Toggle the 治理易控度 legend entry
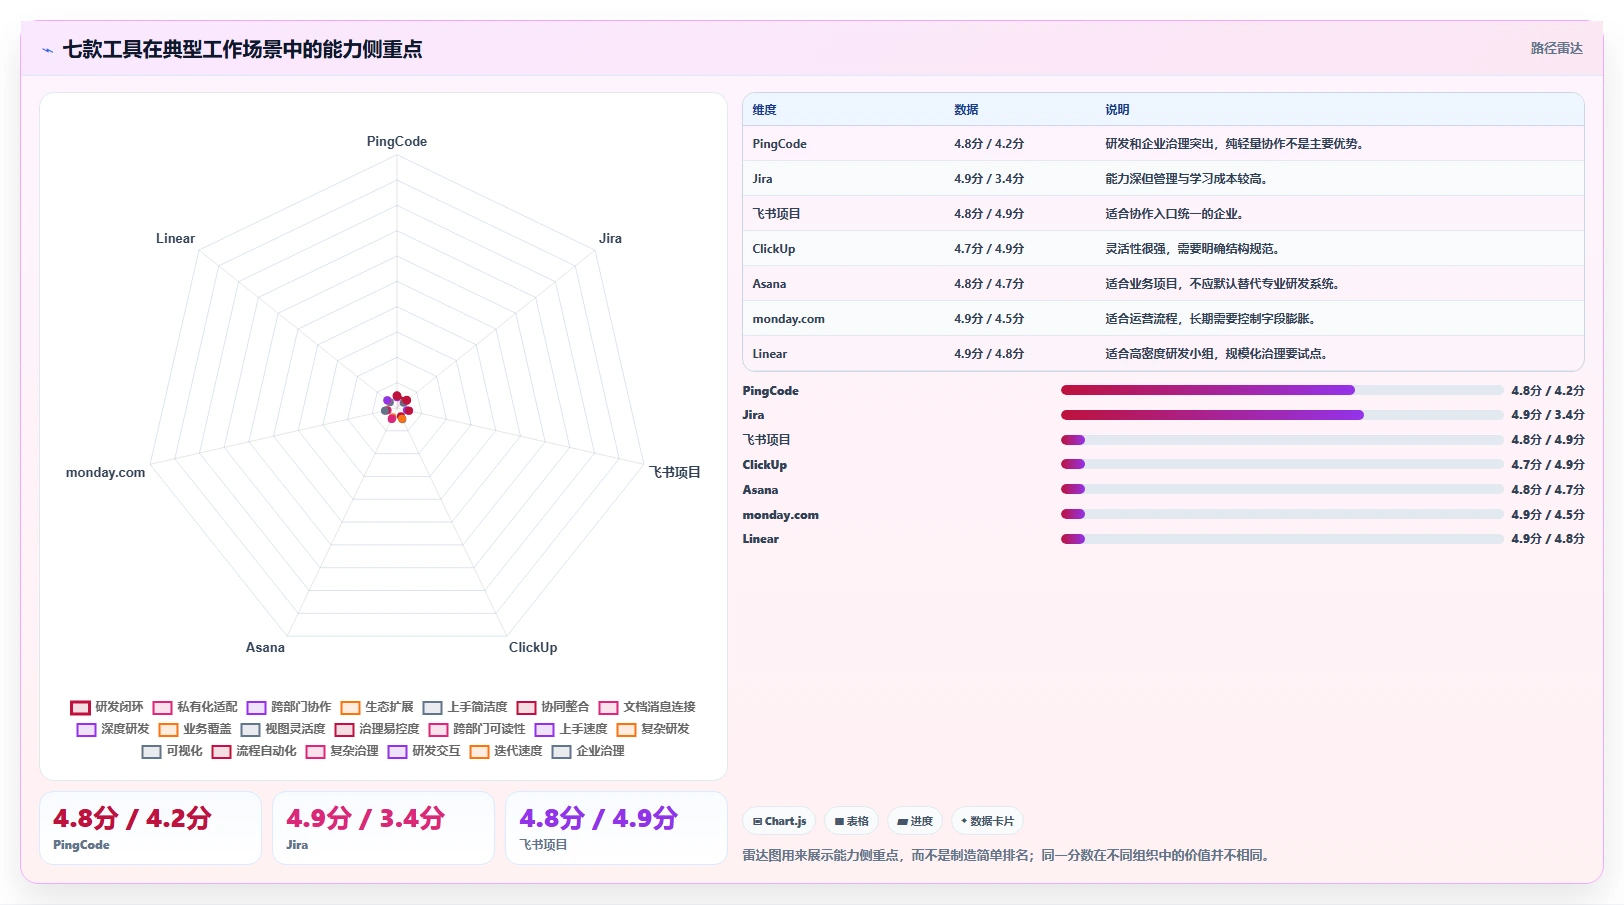 click(377, 729)
